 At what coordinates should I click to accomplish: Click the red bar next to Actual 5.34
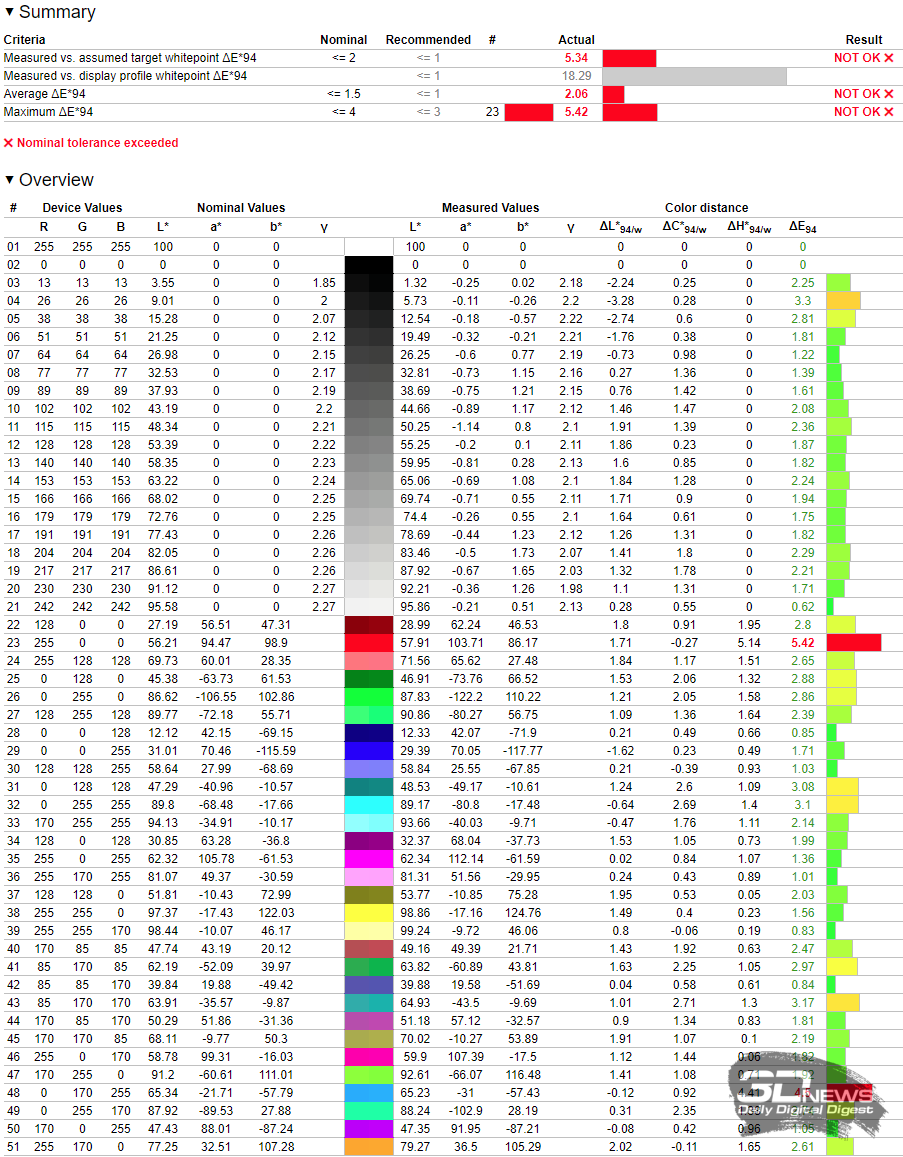629,58
